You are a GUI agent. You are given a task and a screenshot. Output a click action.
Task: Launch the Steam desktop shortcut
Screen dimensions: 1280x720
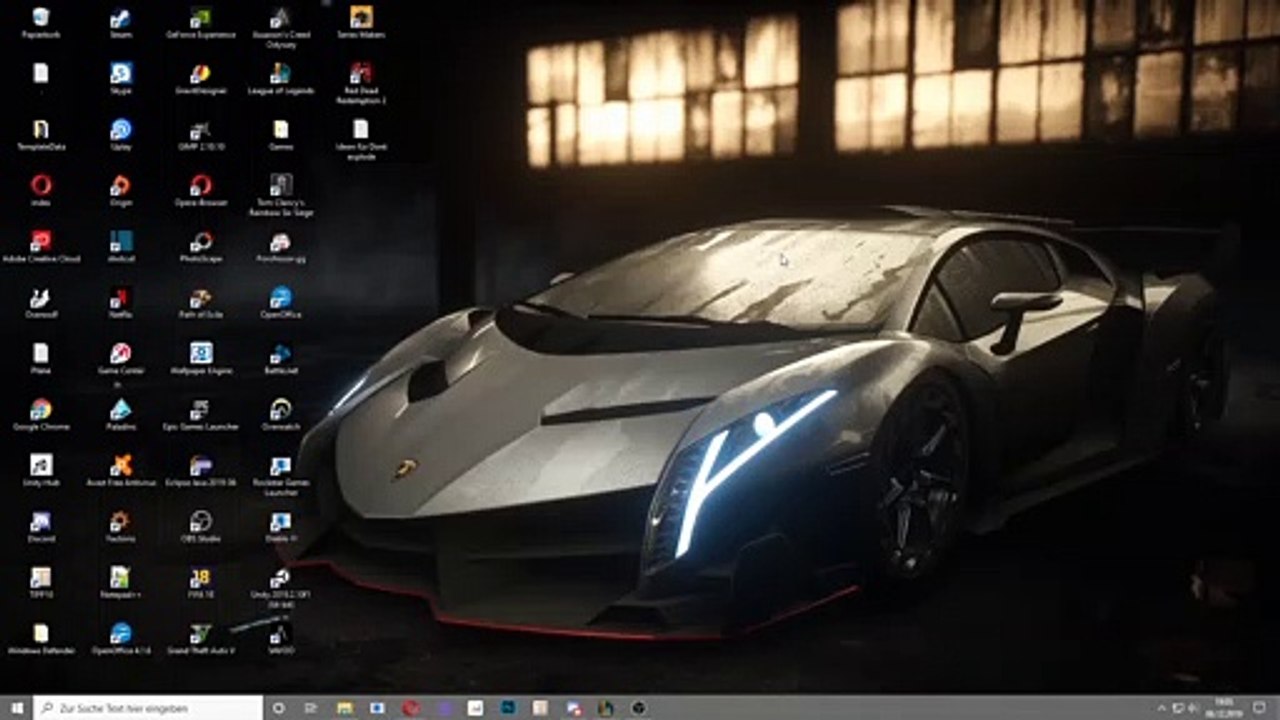121,22
